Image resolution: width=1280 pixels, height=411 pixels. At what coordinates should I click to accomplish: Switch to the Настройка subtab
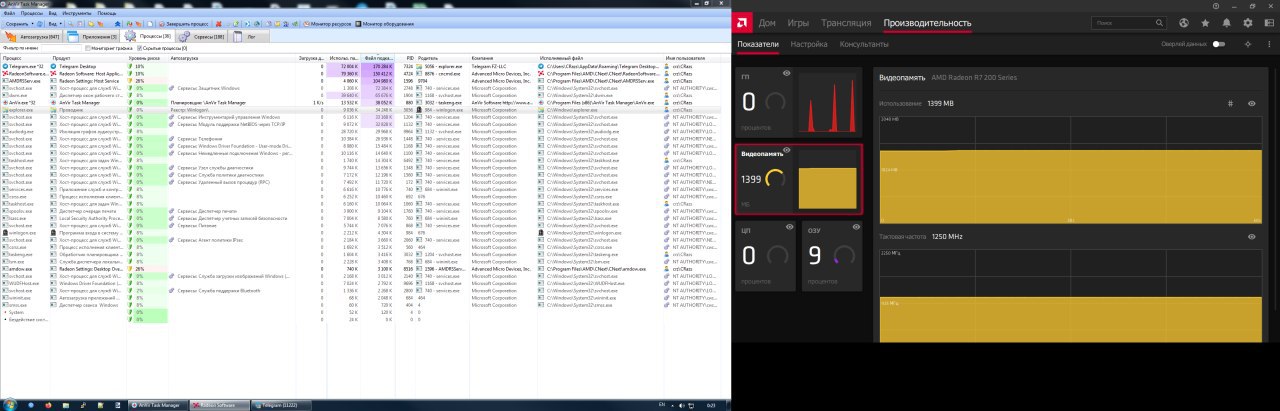pos(808,44)
